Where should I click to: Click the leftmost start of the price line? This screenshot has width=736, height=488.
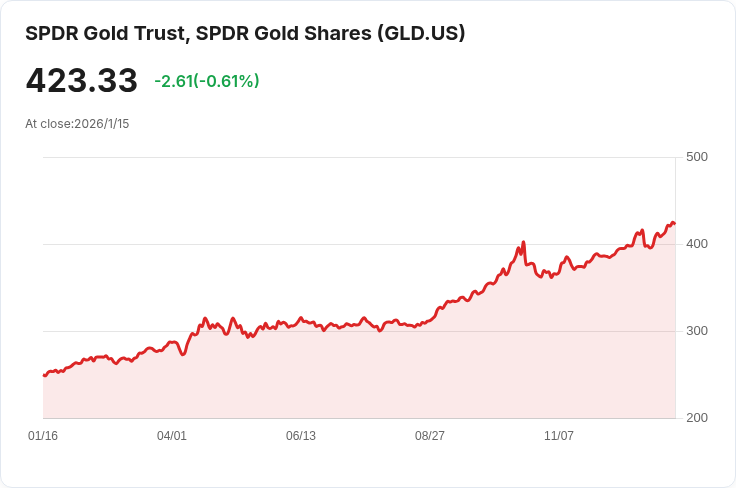[44, 375]
